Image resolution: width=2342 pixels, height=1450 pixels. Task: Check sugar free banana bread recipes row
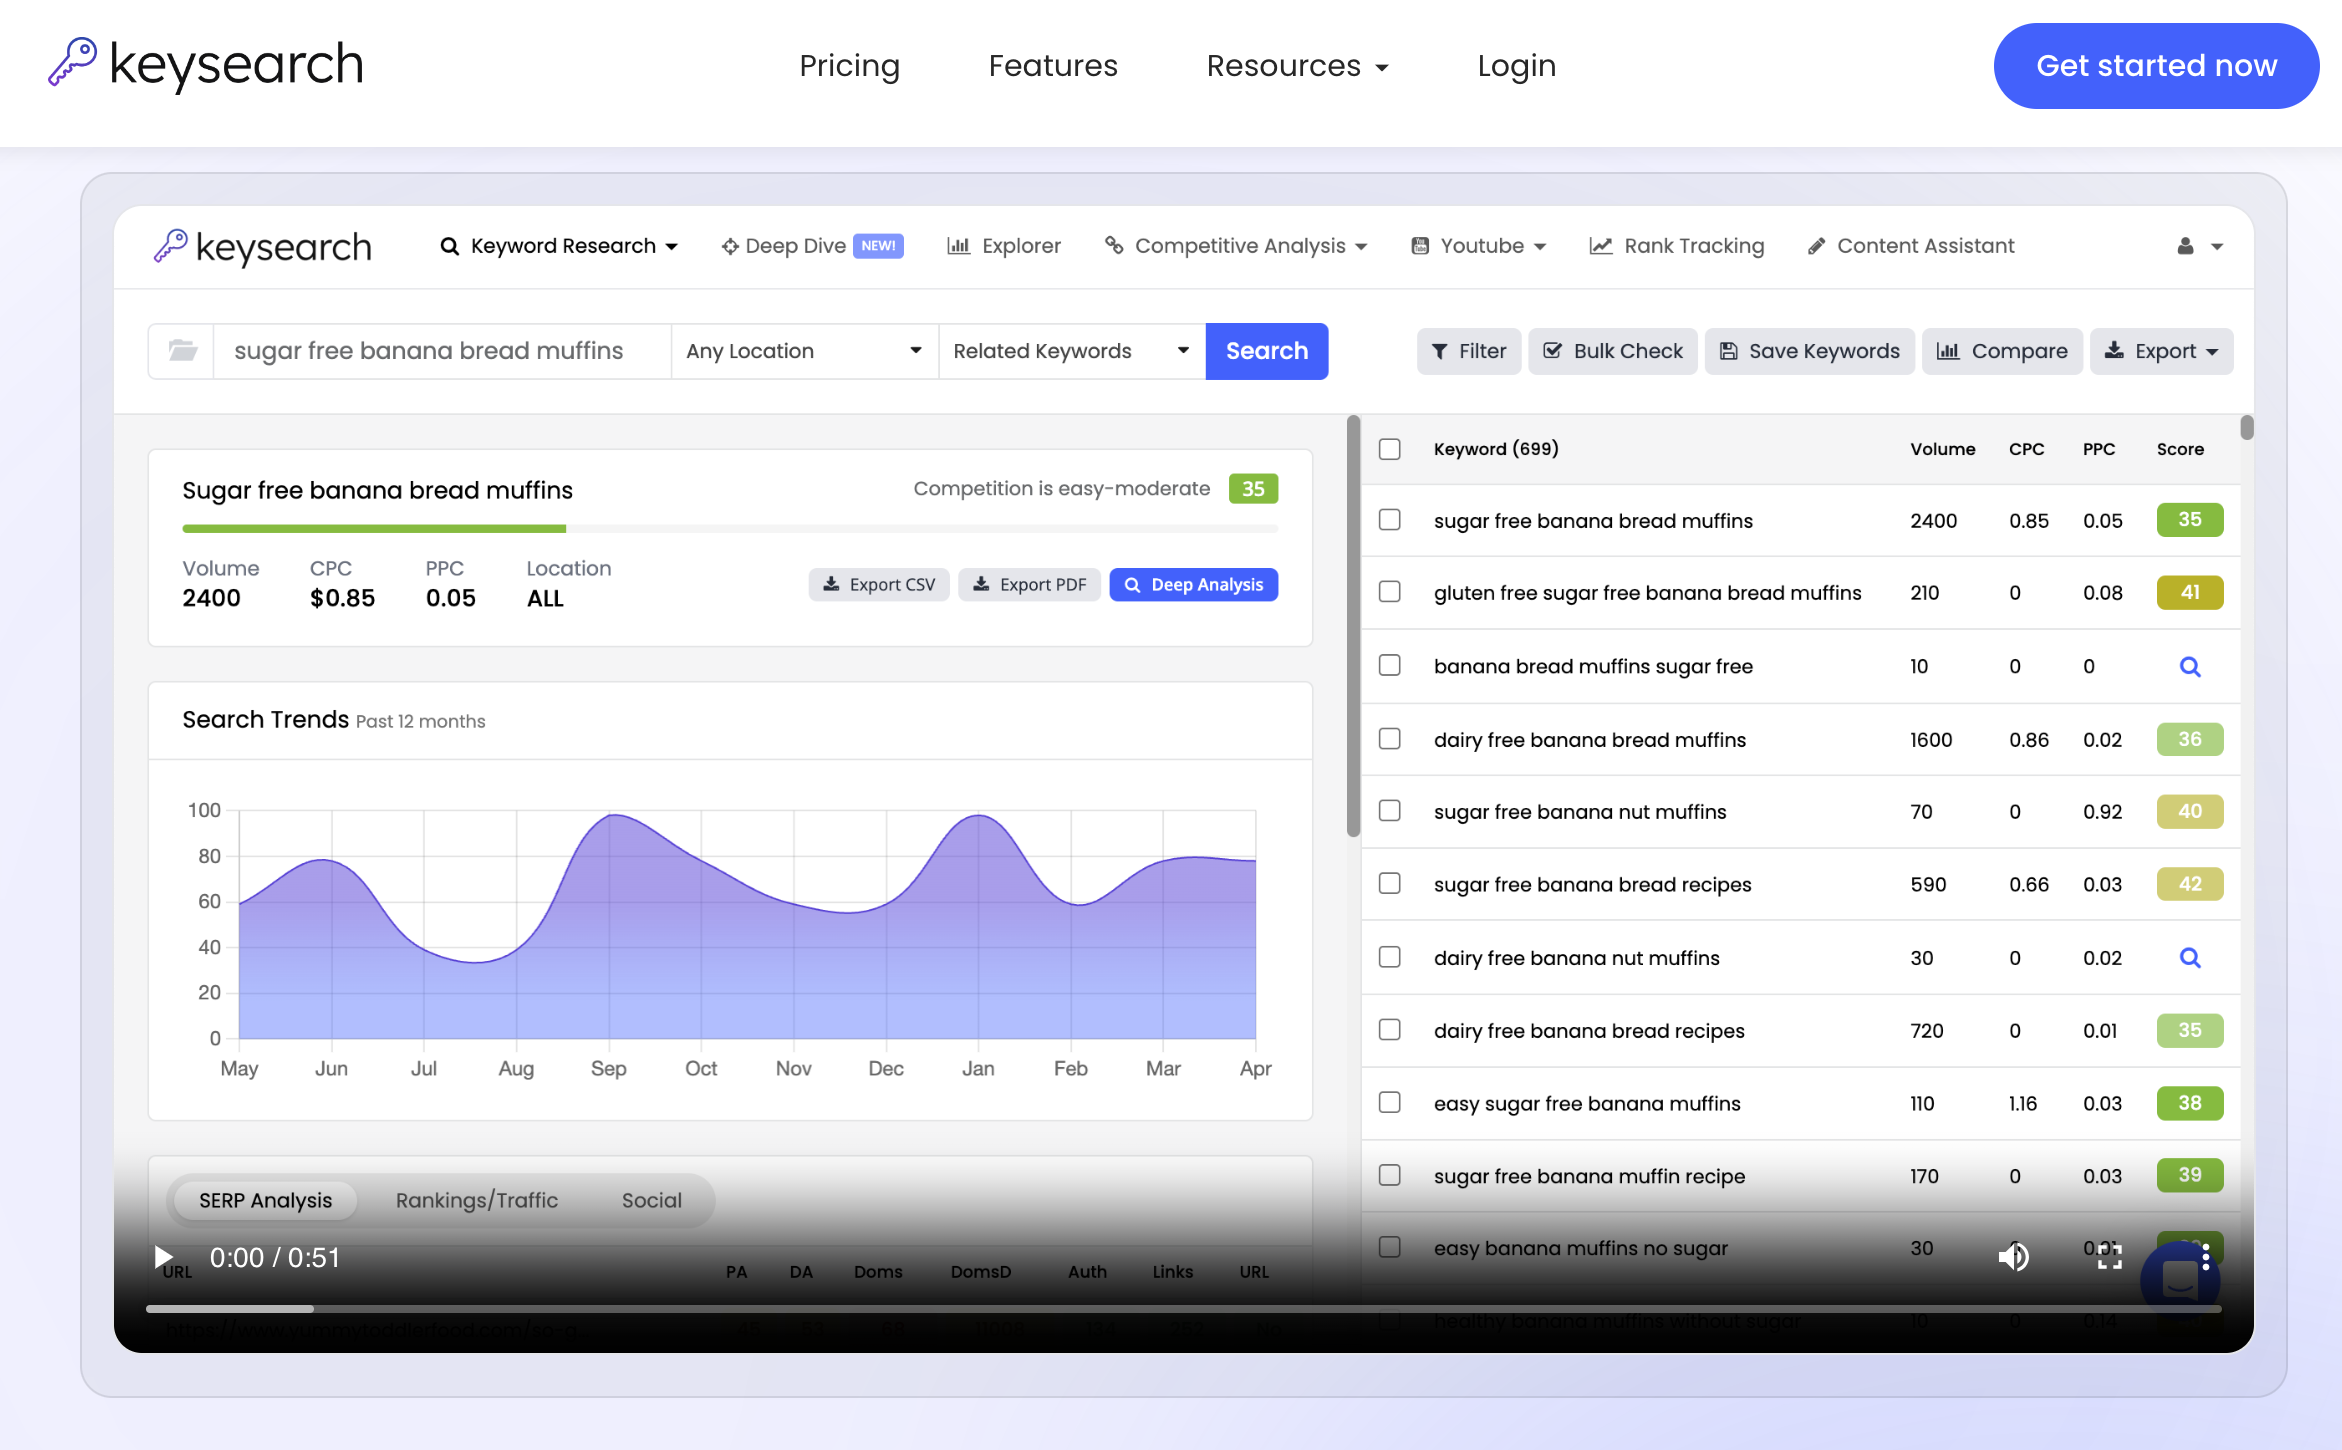click(x=1389, y=884)
